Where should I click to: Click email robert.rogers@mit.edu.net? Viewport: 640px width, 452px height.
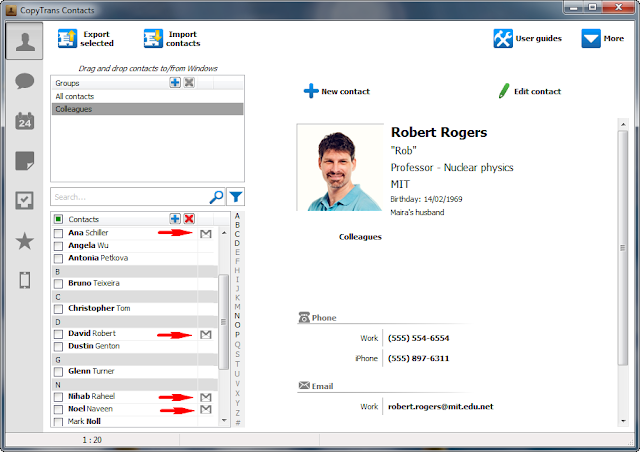(x=440, y=406)
